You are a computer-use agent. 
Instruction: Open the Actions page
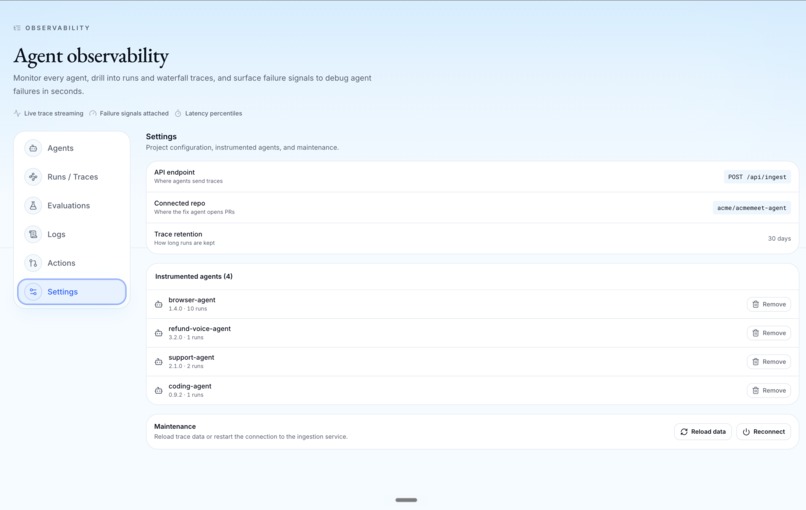click(x=71, y=263)
